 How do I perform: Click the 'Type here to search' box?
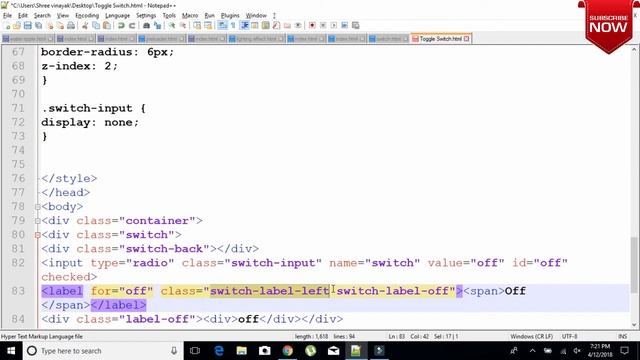(x=102, y=351)
